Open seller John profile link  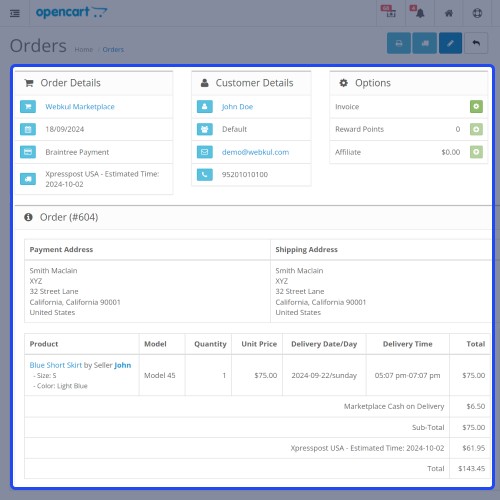click(x=123, y=365)
